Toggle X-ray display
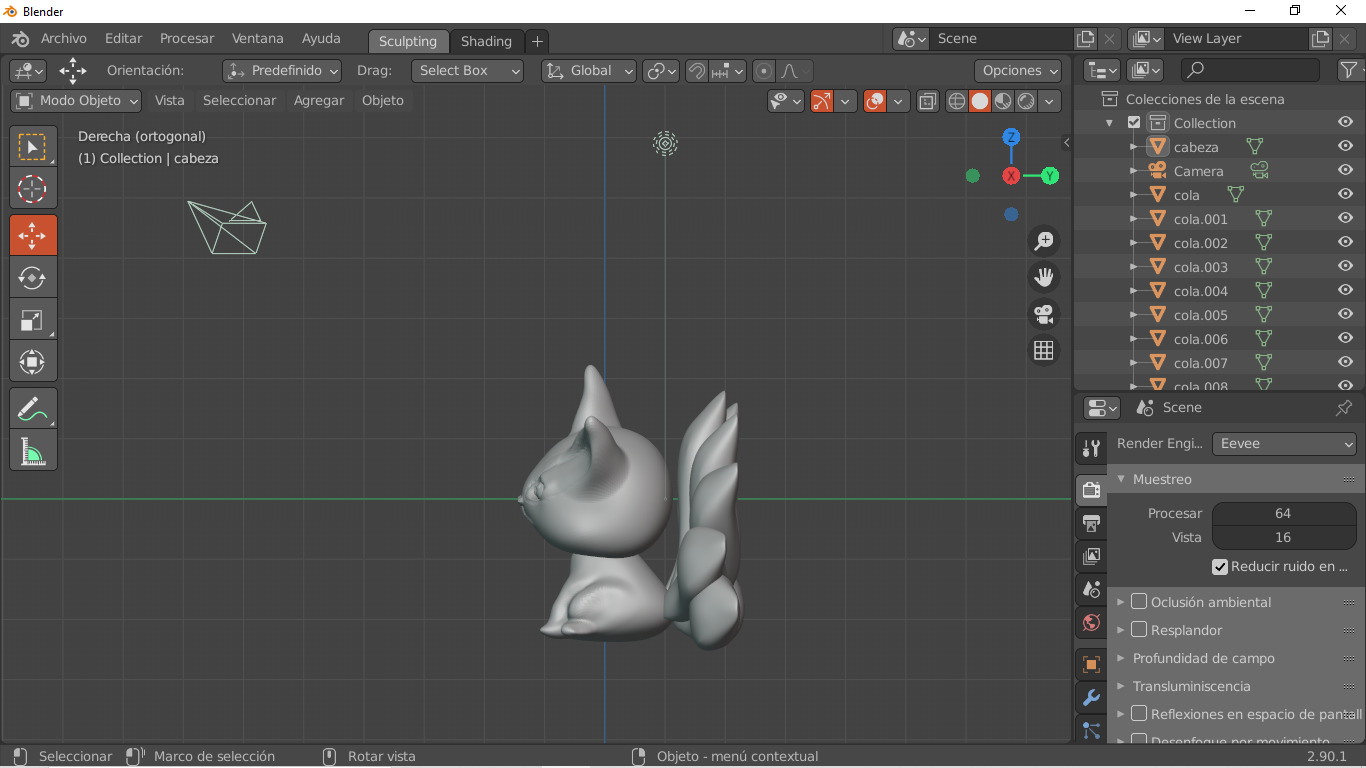 click(928, 101)
